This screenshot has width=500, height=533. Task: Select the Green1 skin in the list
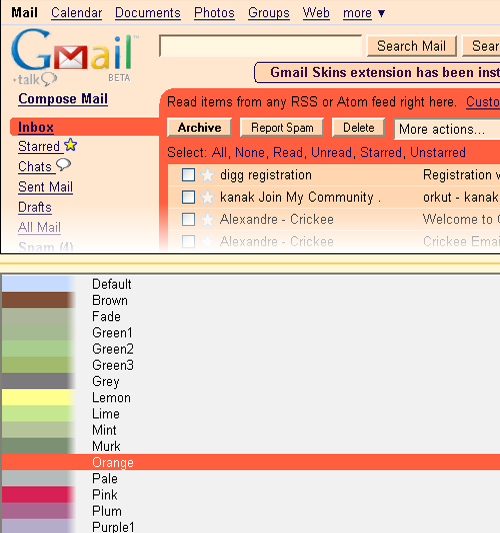(112, 332)
